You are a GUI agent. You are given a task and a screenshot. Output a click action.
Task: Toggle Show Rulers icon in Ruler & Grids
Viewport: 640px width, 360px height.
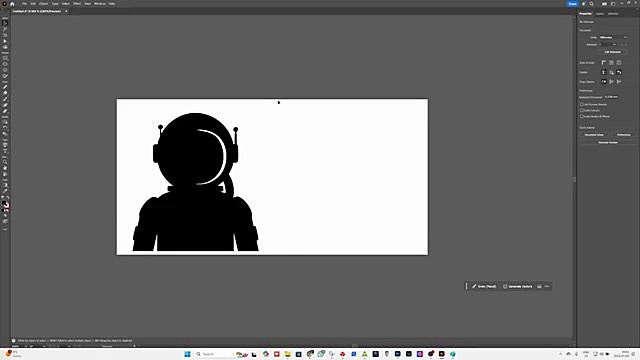pos(604,62)
